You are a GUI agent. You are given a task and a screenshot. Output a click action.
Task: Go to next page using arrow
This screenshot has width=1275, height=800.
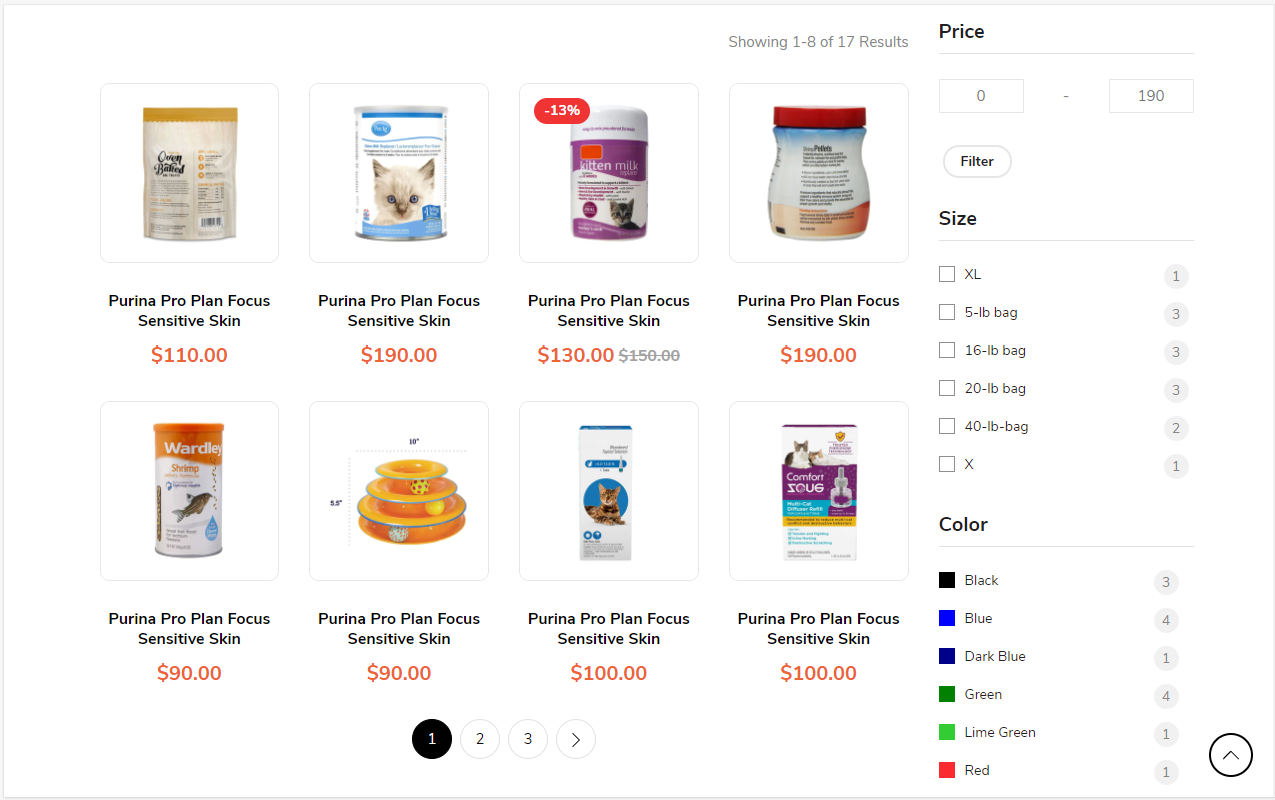tap(576, 739)
